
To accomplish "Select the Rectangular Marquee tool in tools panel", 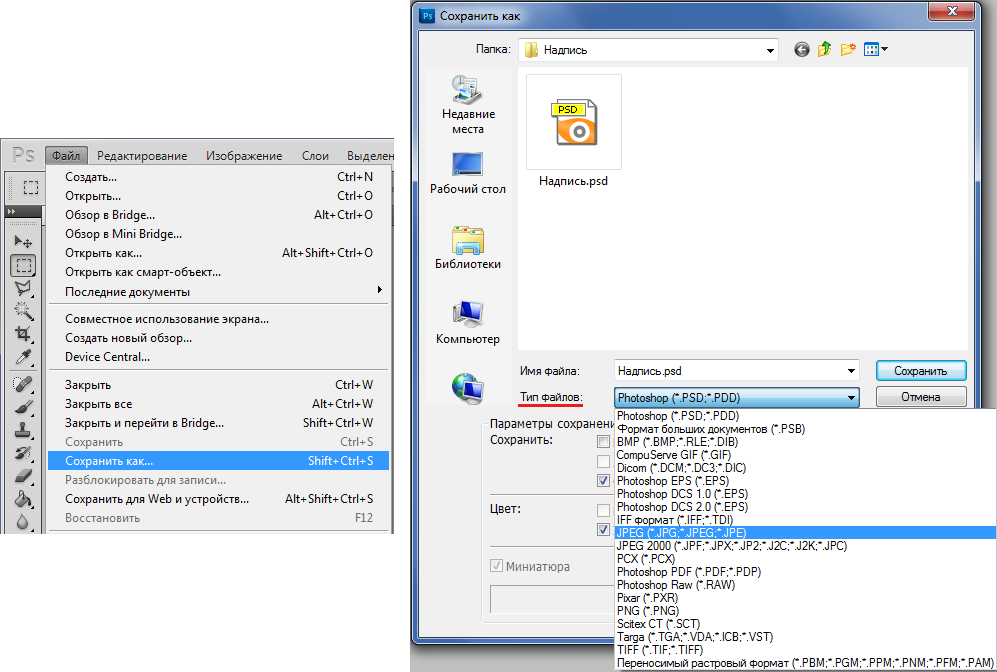I will pos(24,265).
